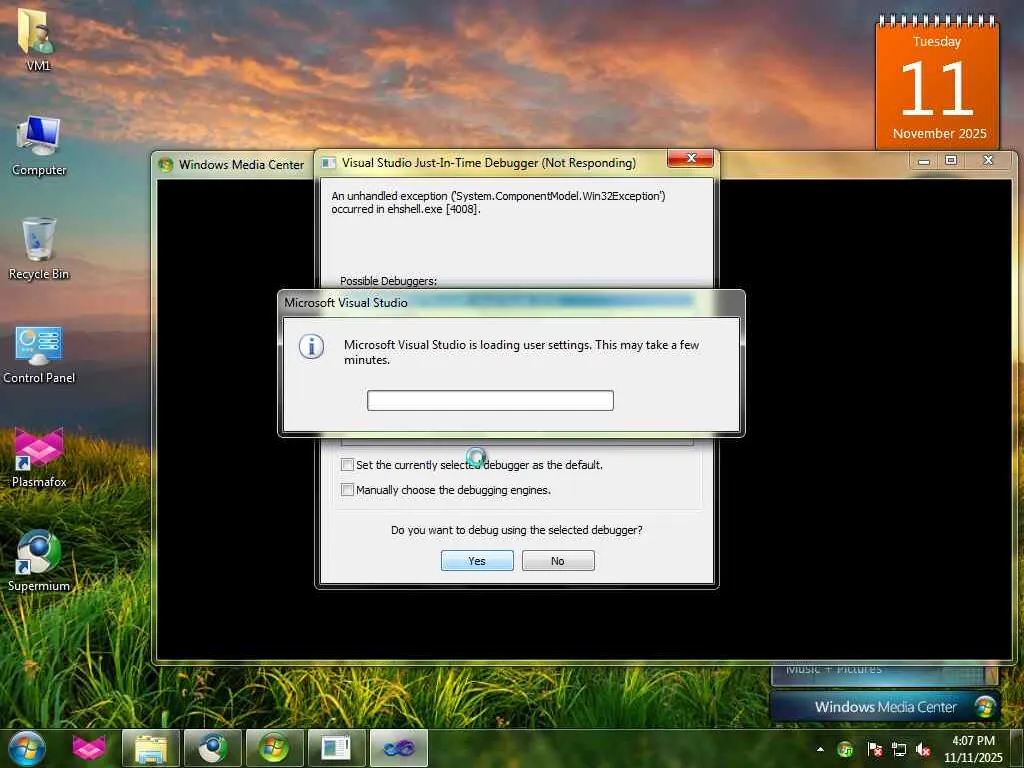This screenshot has height=768, width=1024.
Task: Switch to the JIT Debugger taskbar button
Action: 337,748
